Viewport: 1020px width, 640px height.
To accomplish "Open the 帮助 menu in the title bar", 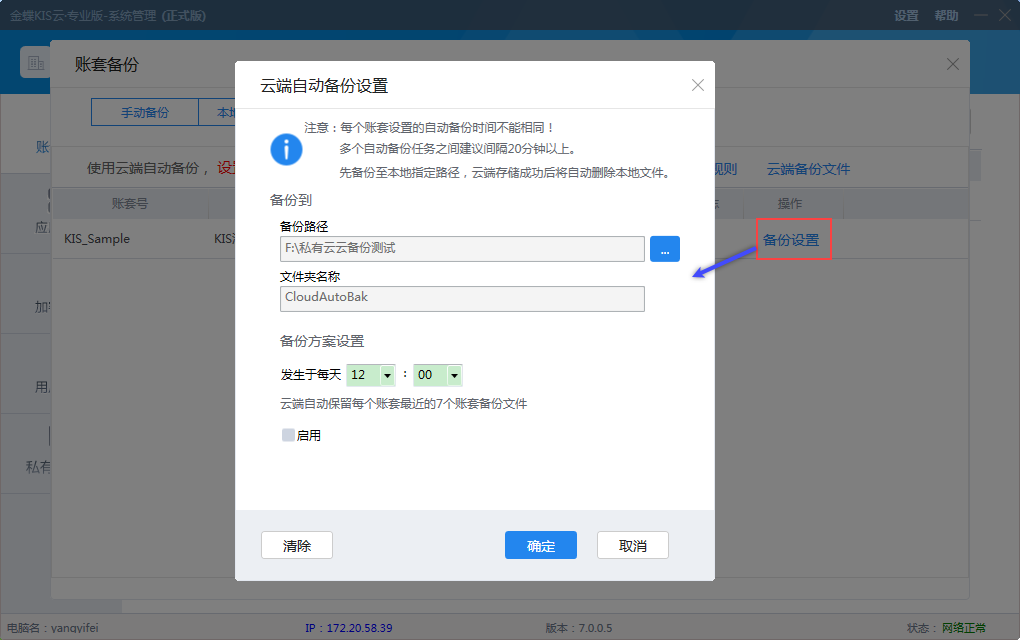I will click(944, 15).
